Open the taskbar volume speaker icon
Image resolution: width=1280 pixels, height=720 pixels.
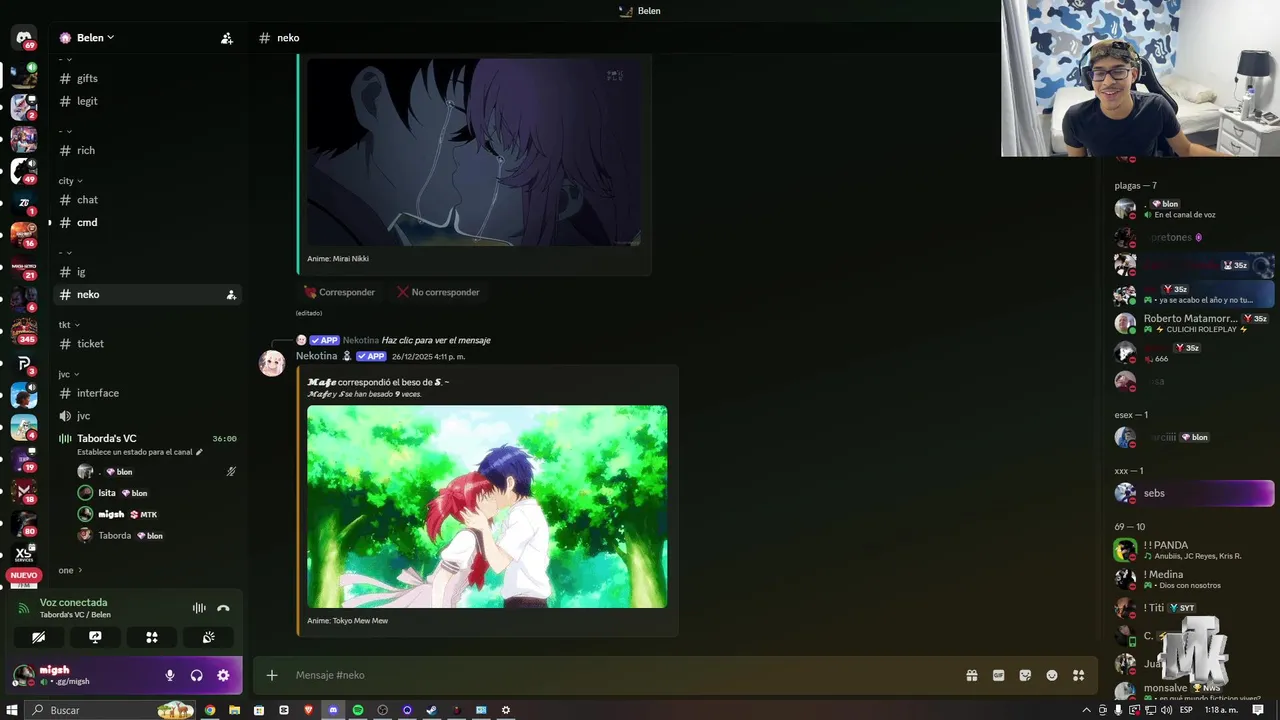click(x=1166, y=710)
